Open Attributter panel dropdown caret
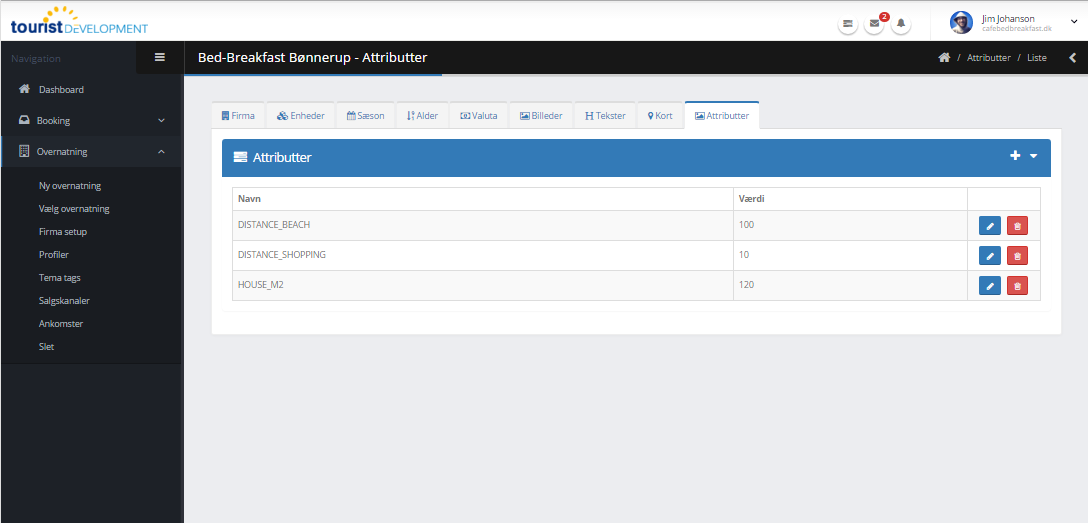 [1034, 157]
